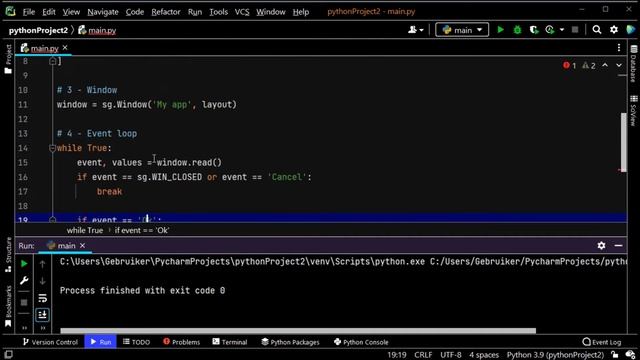Screen dimensions: 640x360
Task: Click '4 spaces' indent setting in status bar
Action: pyautogui.click(x=484, y=355)
